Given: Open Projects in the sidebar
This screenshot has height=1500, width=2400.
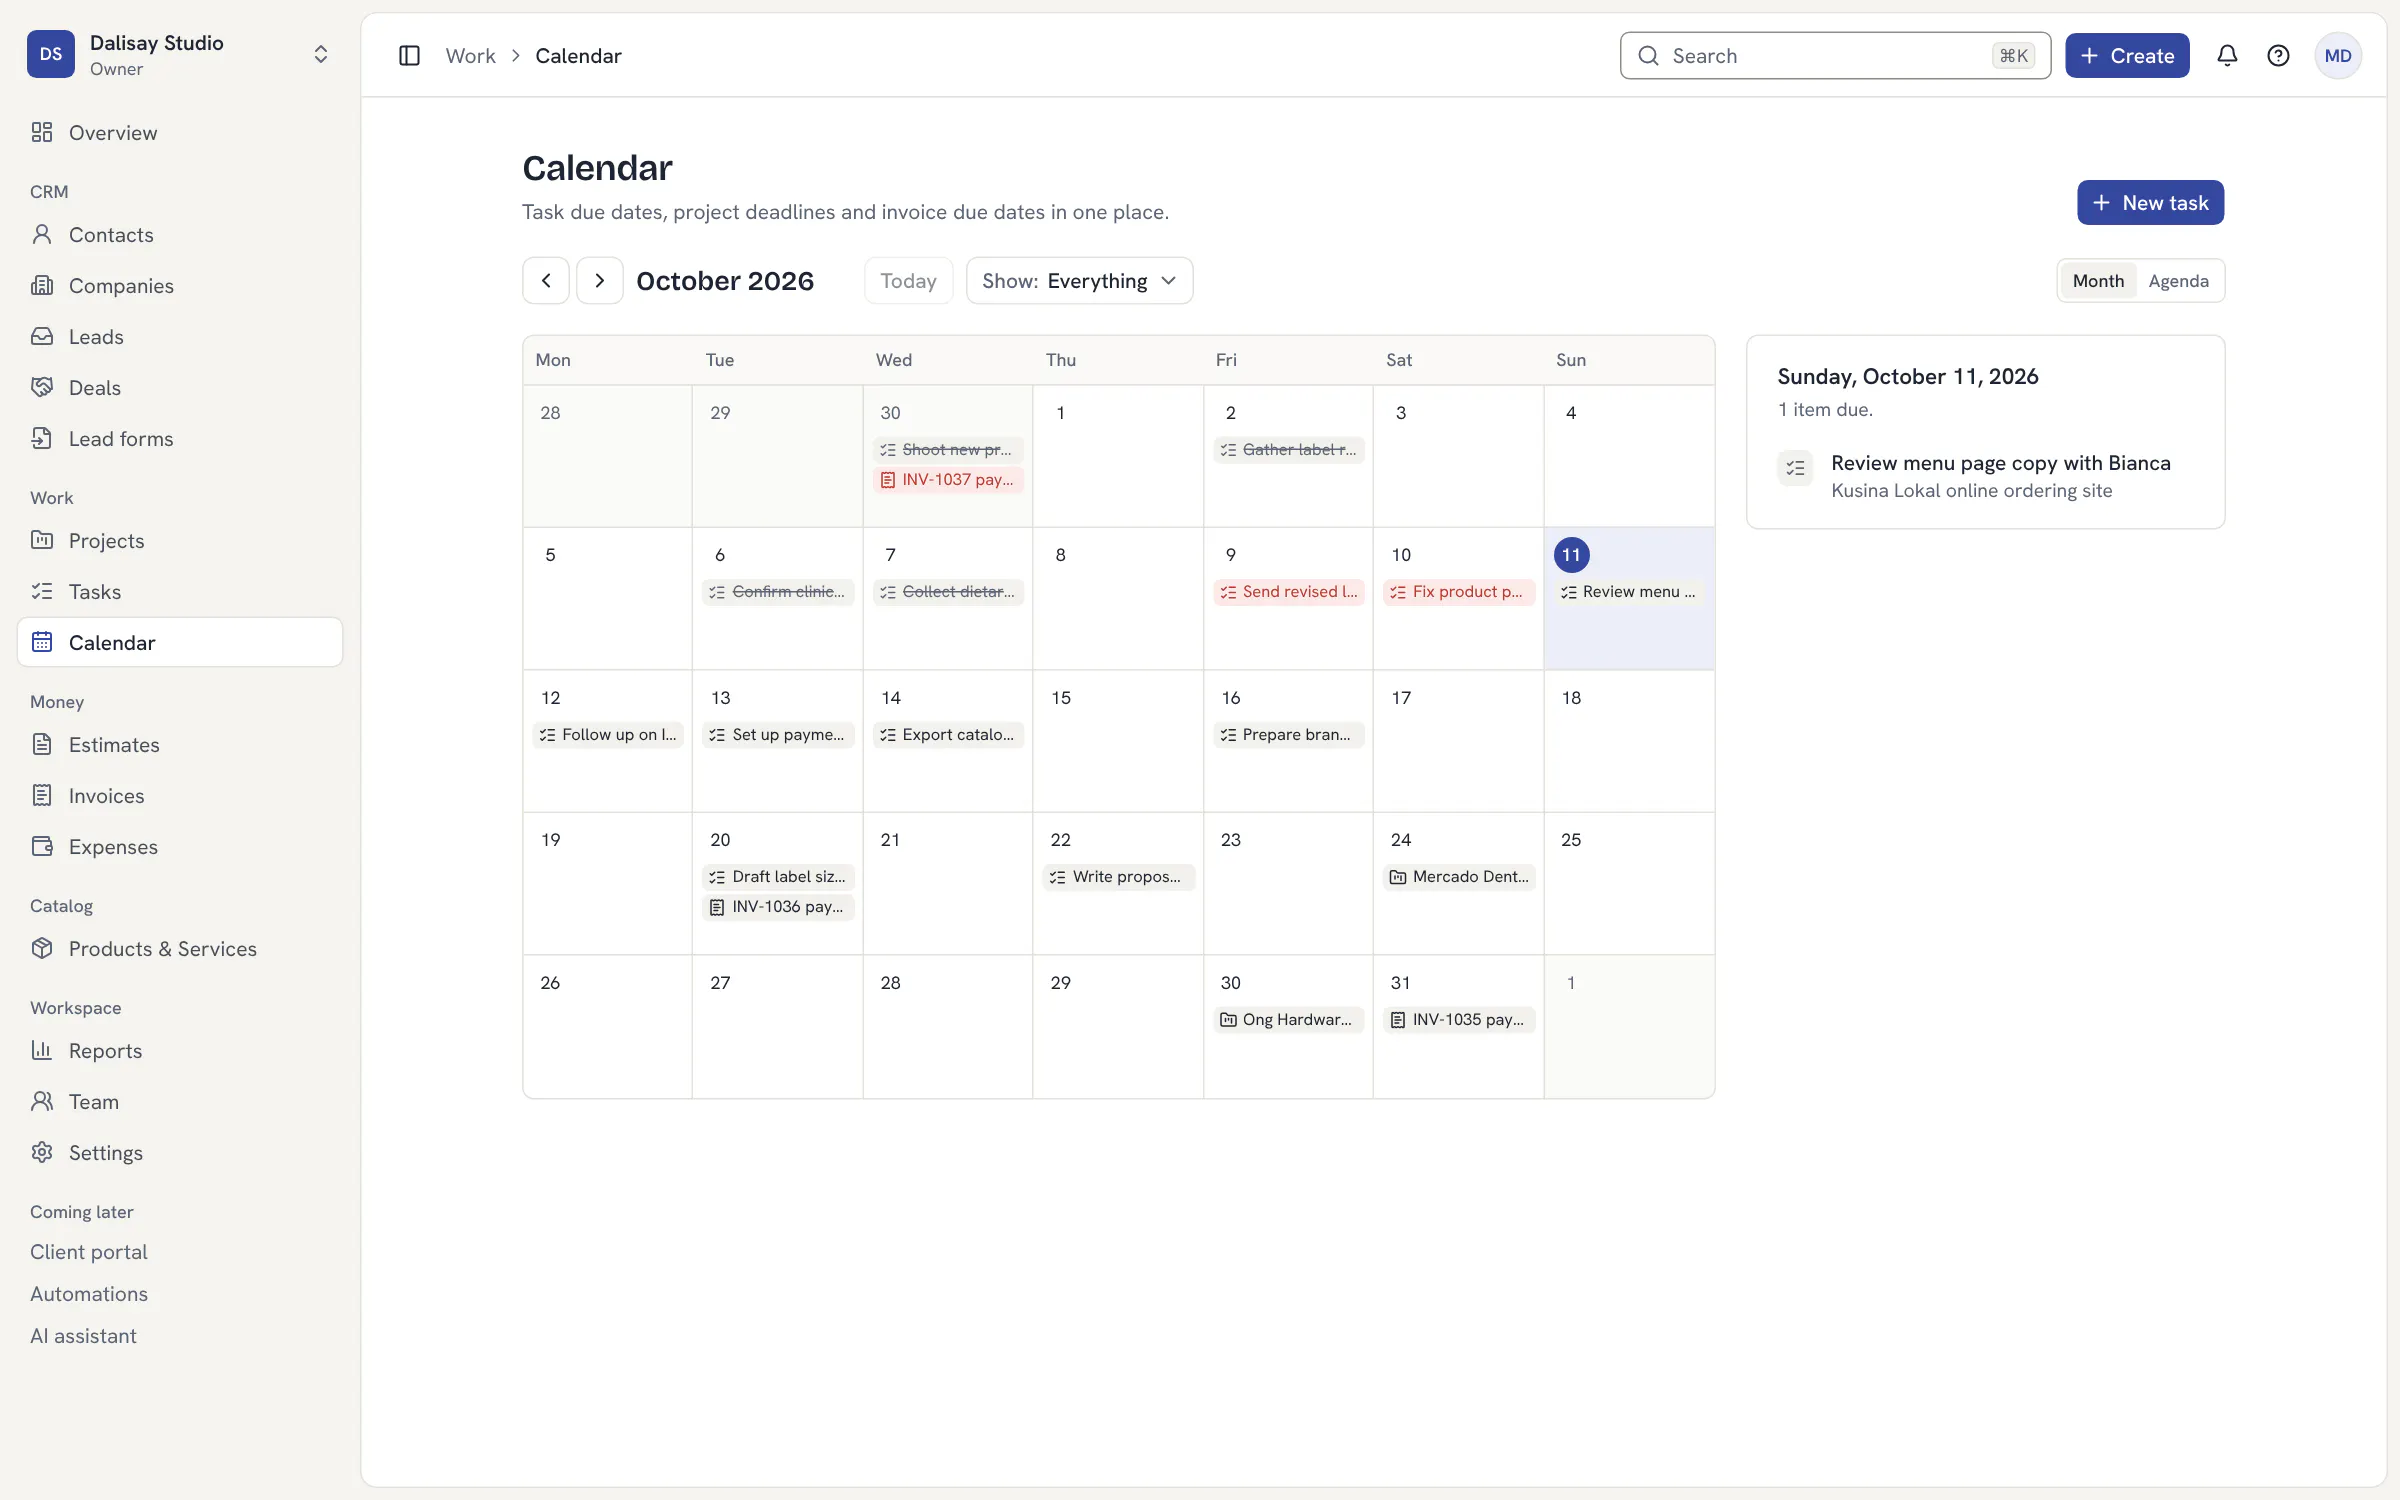Looking at the screenshot, I should pyautogui.click(x=180, y=541).
